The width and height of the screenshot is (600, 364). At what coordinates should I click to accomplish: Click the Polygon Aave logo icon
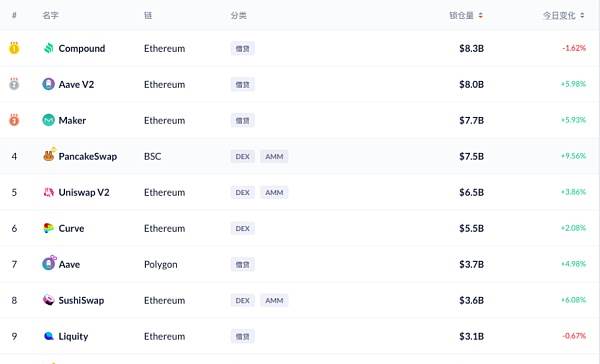(x=49, y=263)
